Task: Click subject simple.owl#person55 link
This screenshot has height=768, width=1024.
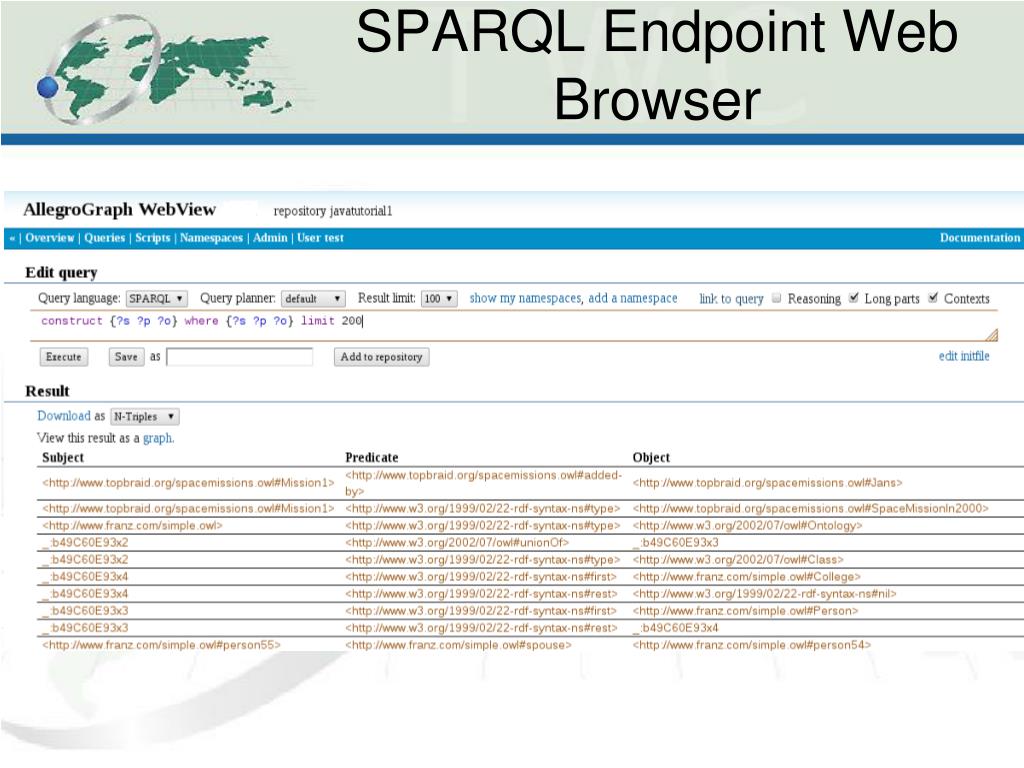Action: pos(161,645)
